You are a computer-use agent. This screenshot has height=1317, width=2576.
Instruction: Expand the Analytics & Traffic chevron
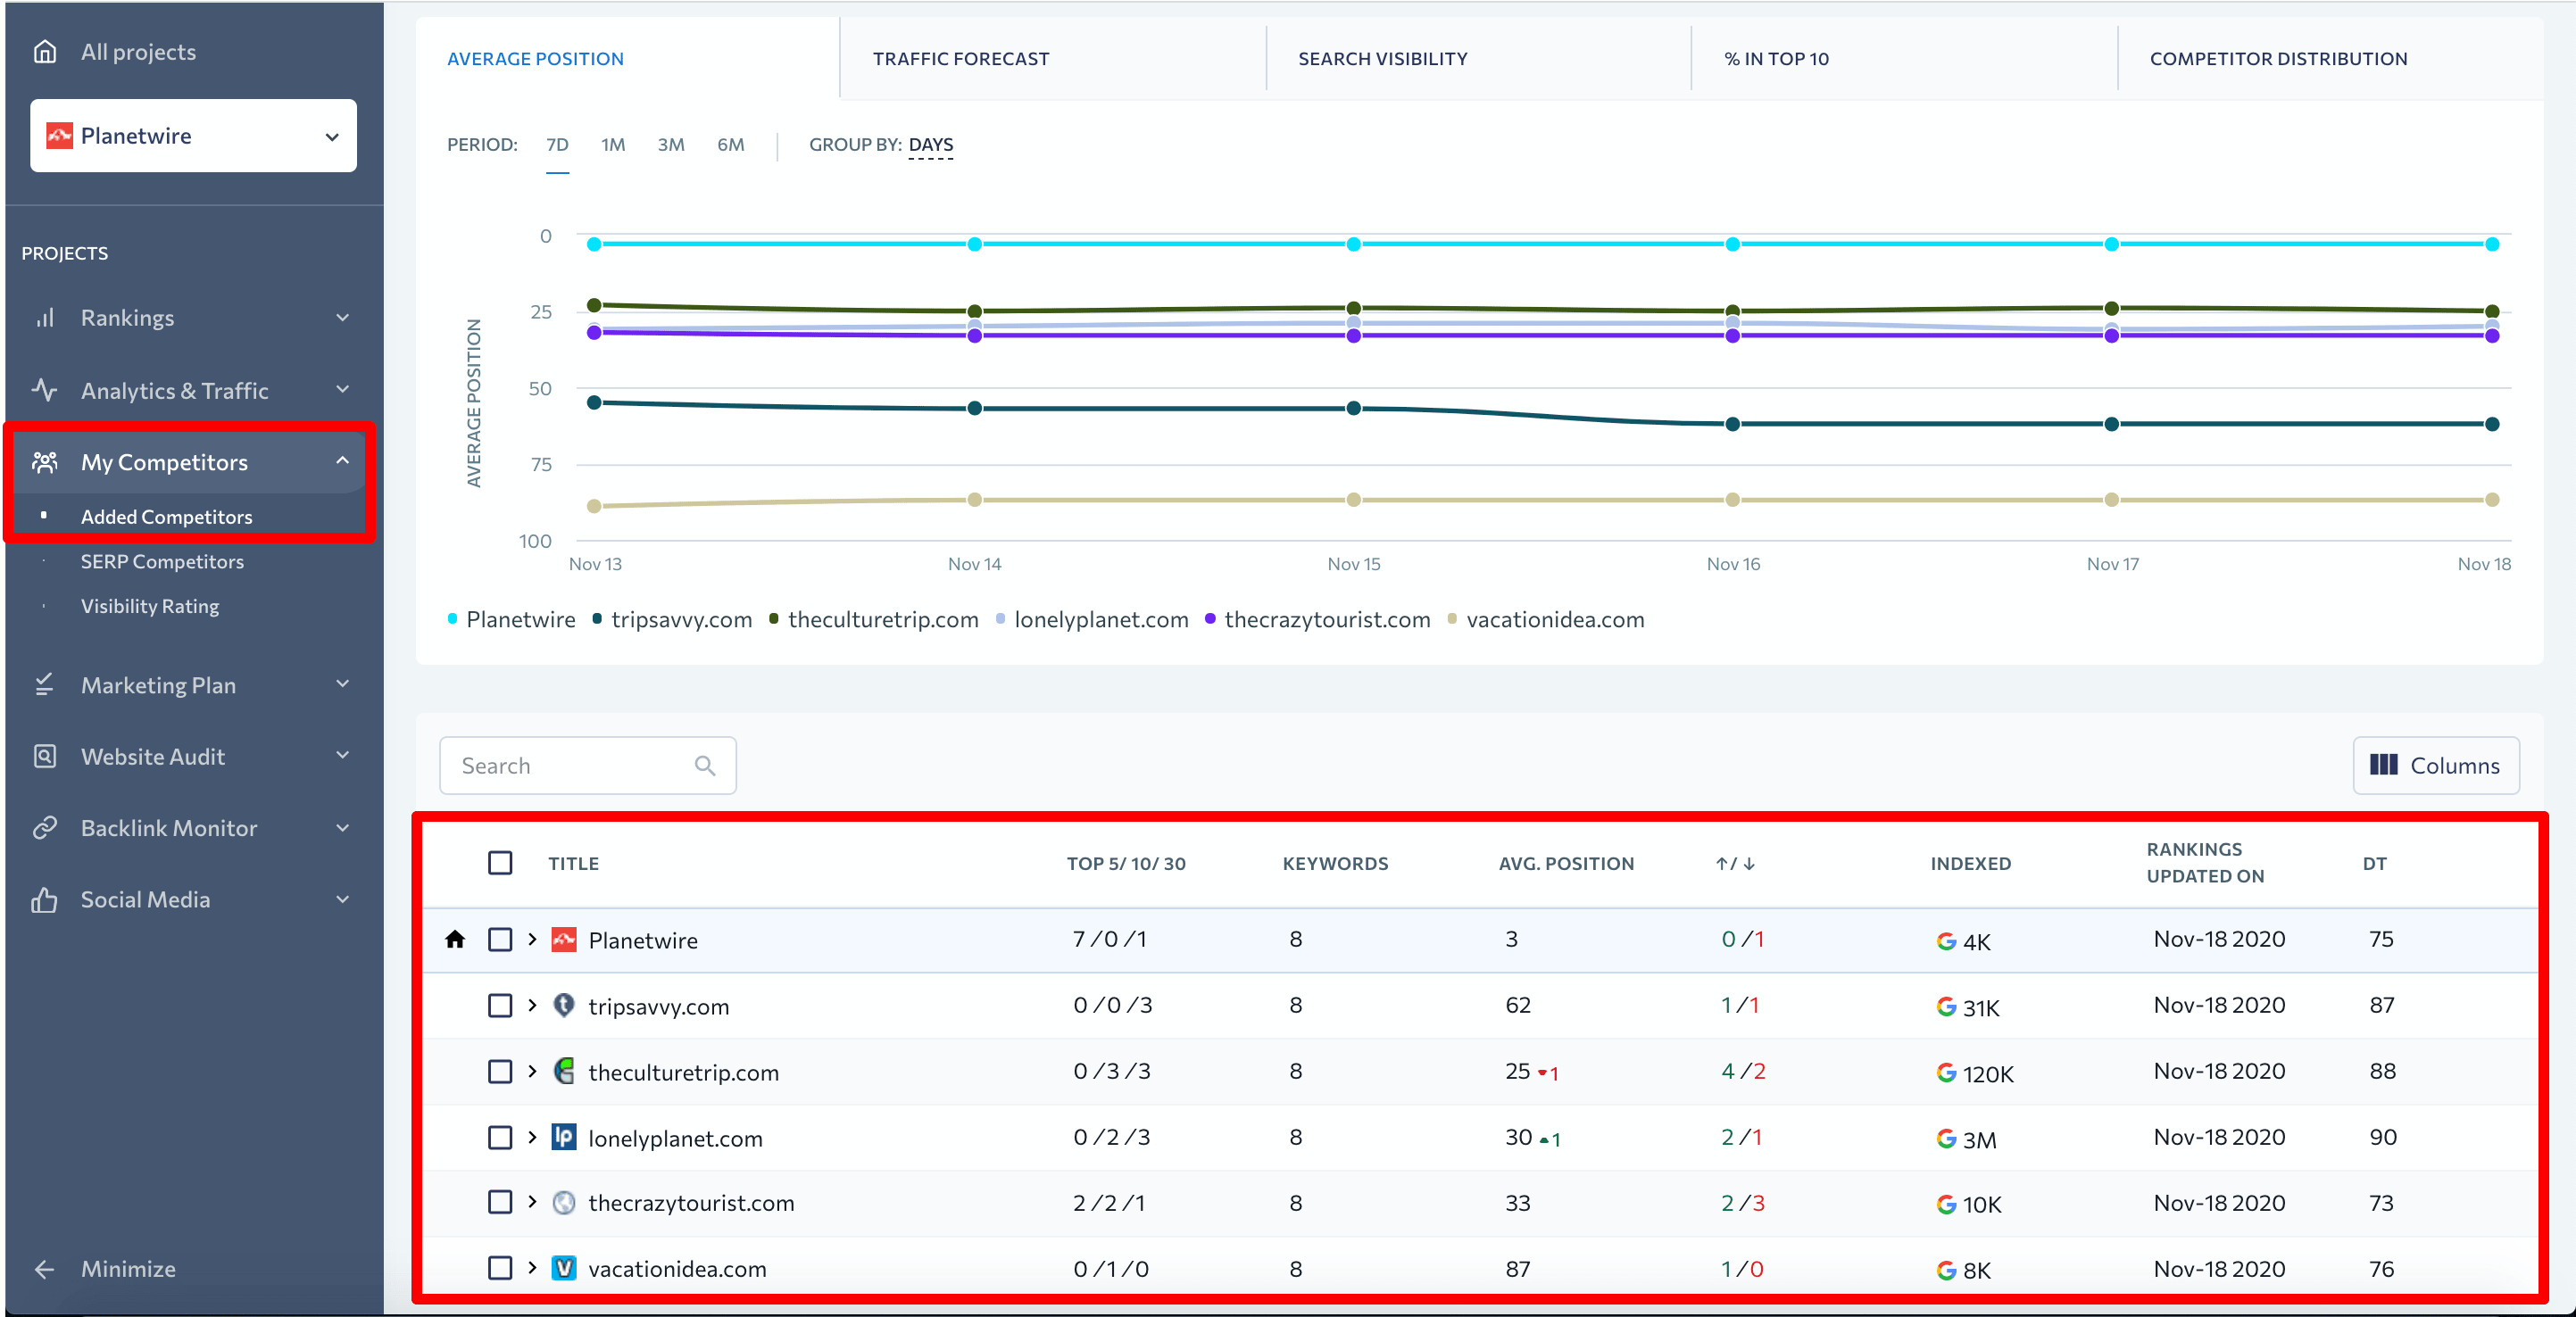[343, 390]
